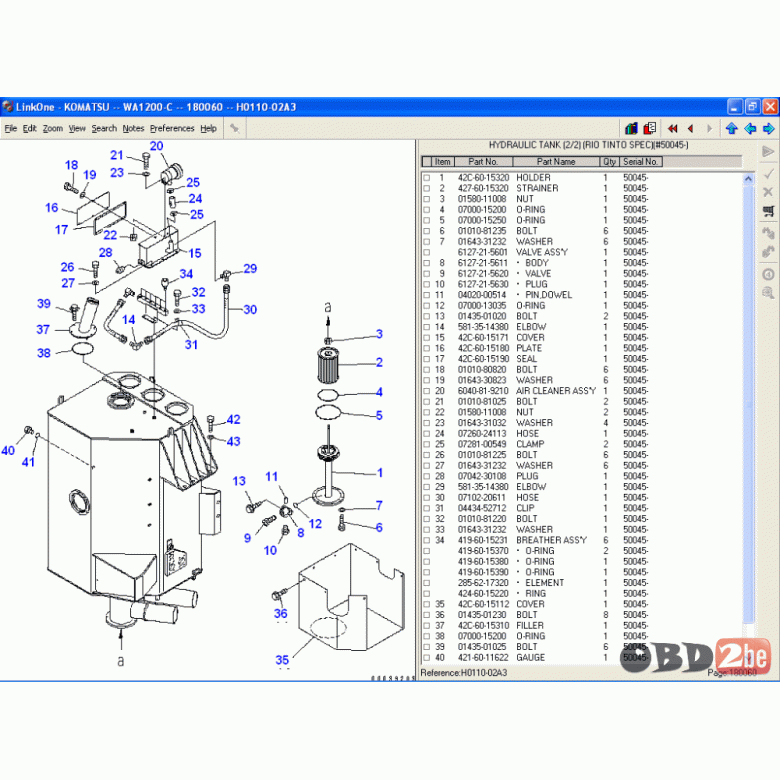
Task: Select the ELEMENT row 285-62-17320
Action: coord(537,583)
